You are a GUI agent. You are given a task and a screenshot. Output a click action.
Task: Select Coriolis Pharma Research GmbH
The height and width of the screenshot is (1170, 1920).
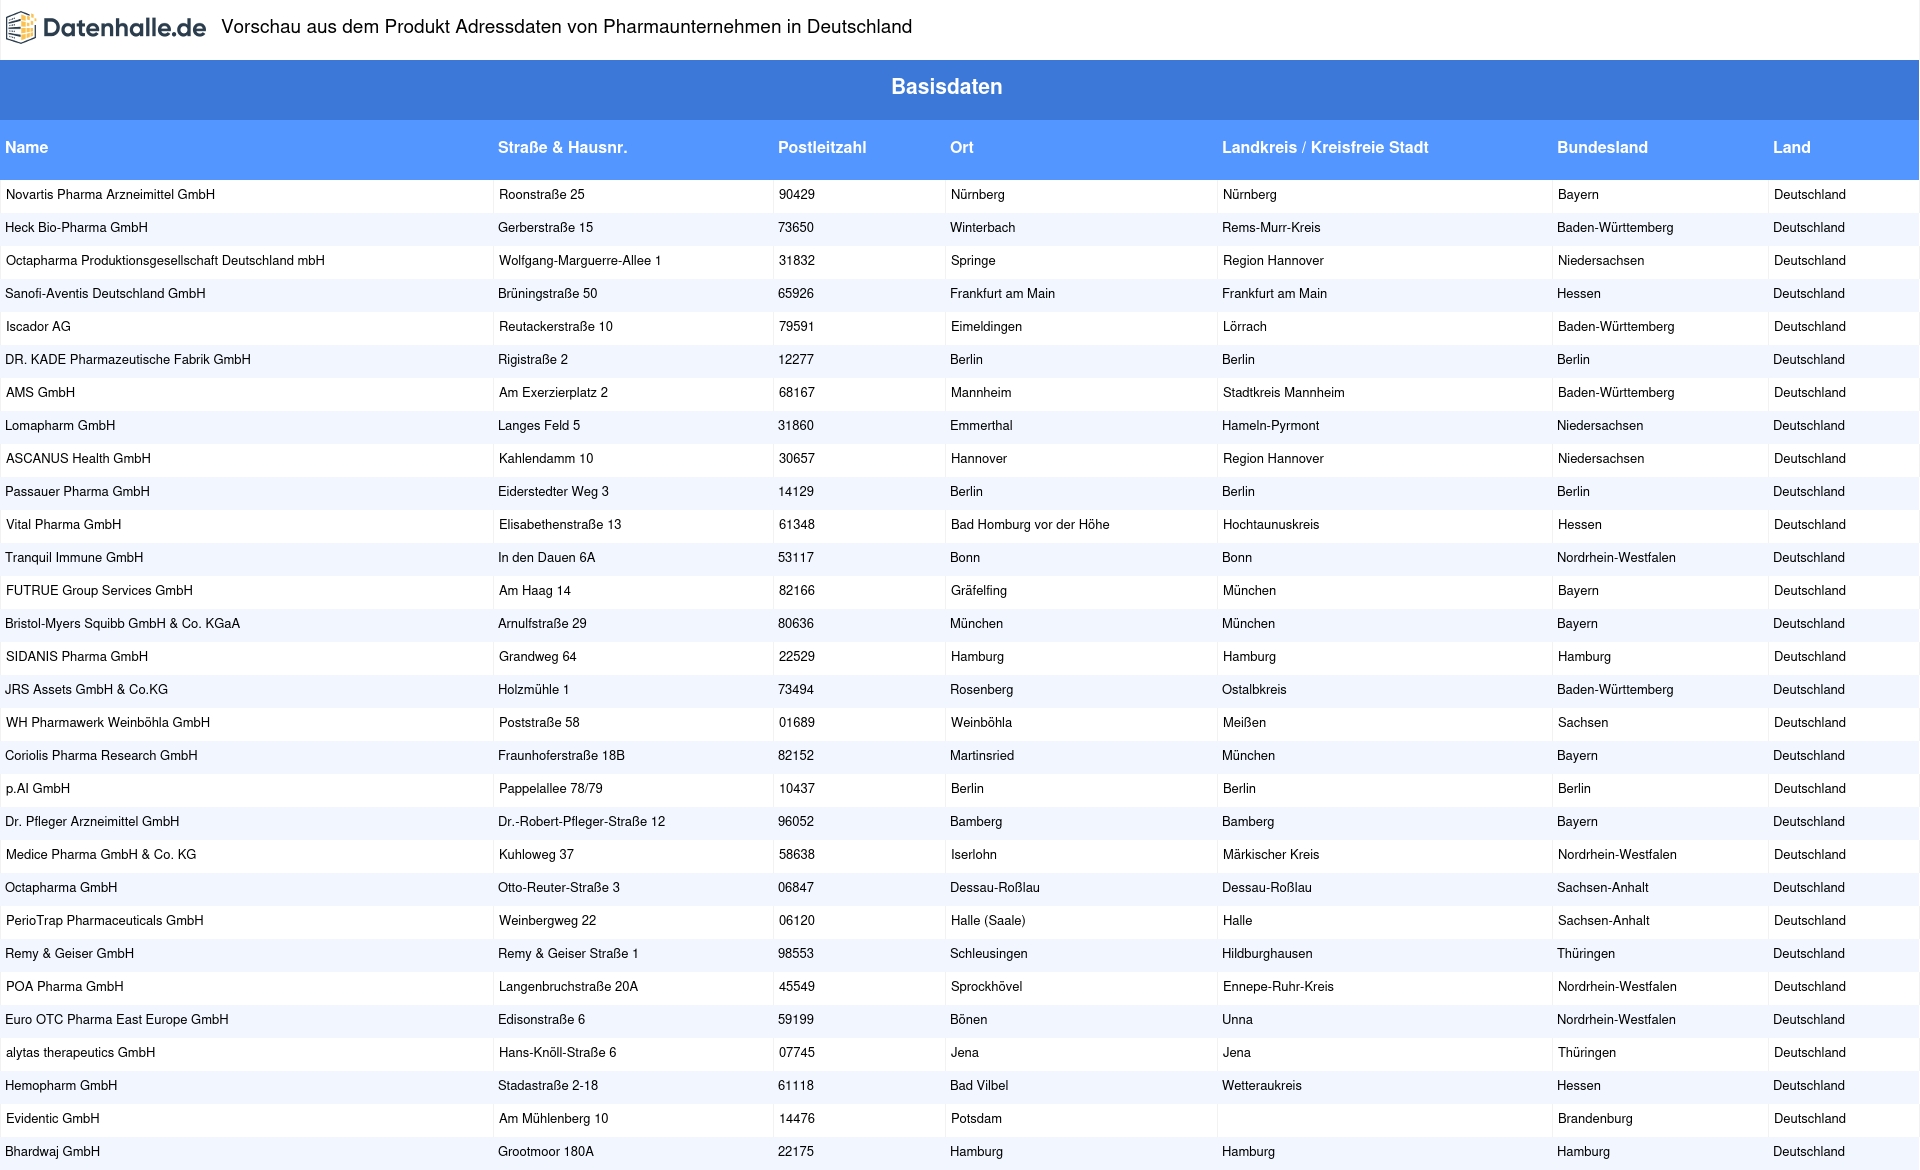pyautogui.click(x=101, y=756)
